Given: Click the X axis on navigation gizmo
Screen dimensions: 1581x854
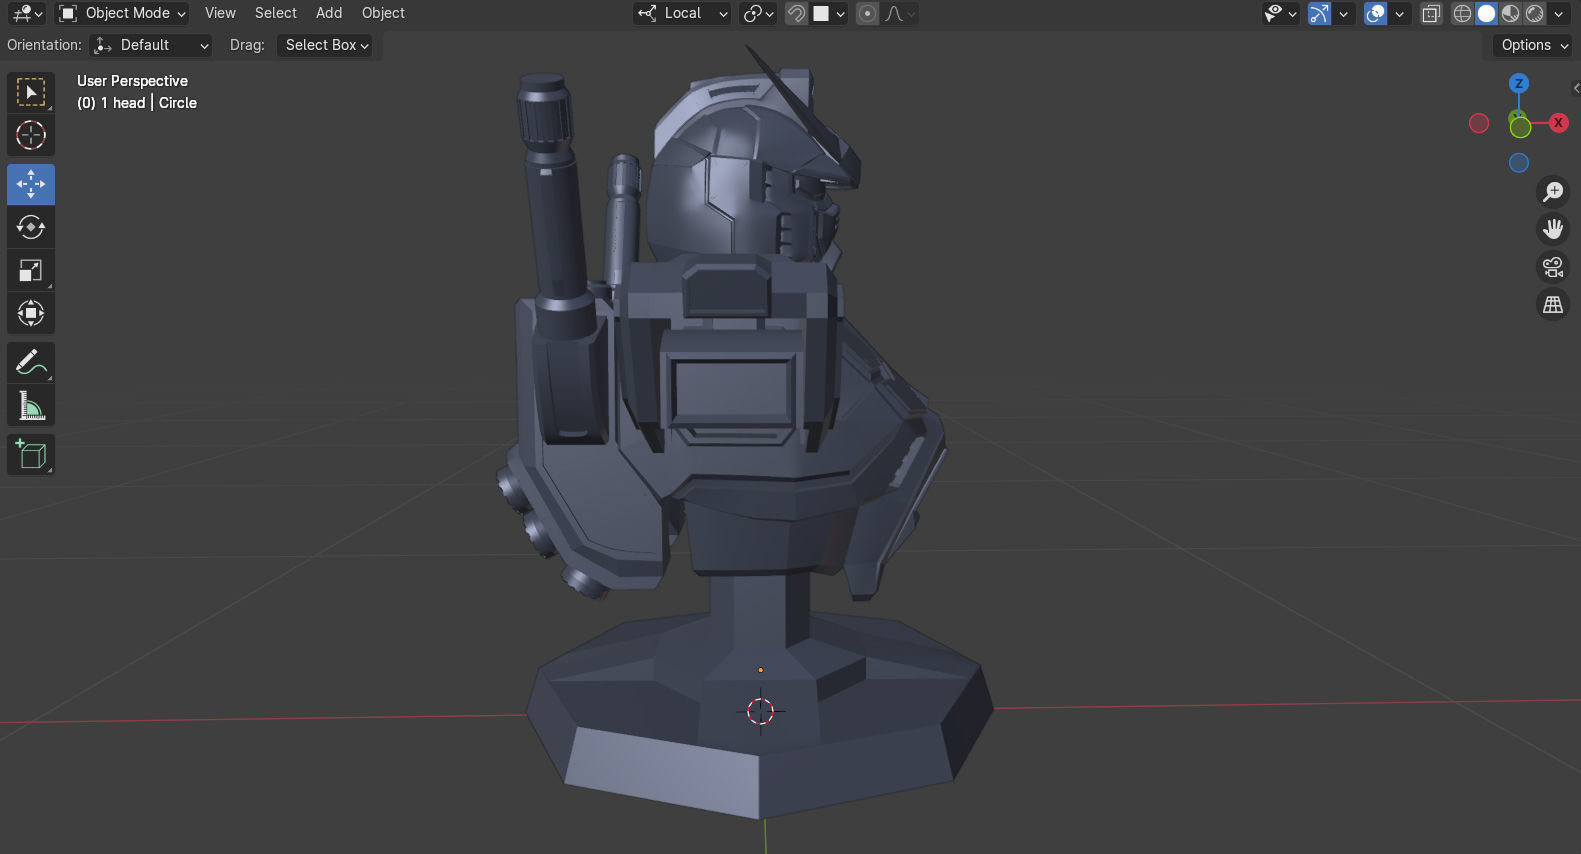Looking at the screenshot, I should (1558, 122).
